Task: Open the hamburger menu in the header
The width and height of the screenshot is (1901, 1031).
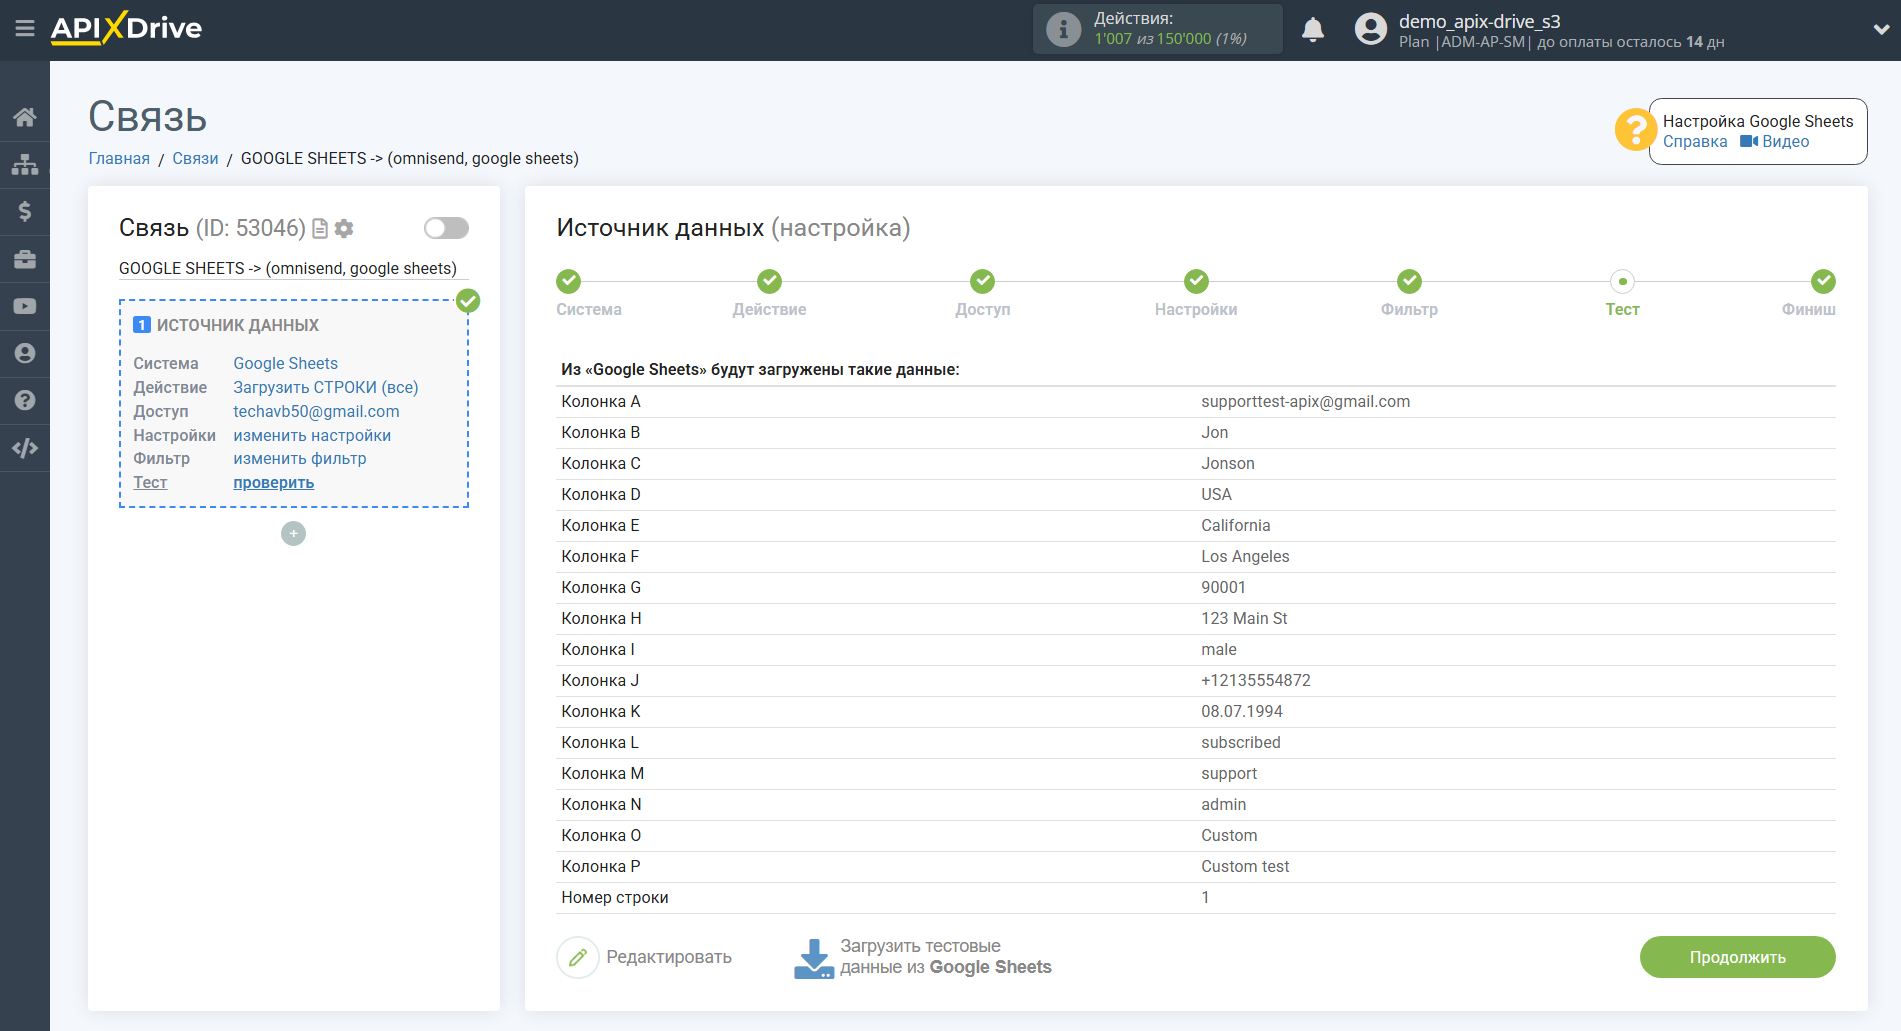Action: coord(25,29)
